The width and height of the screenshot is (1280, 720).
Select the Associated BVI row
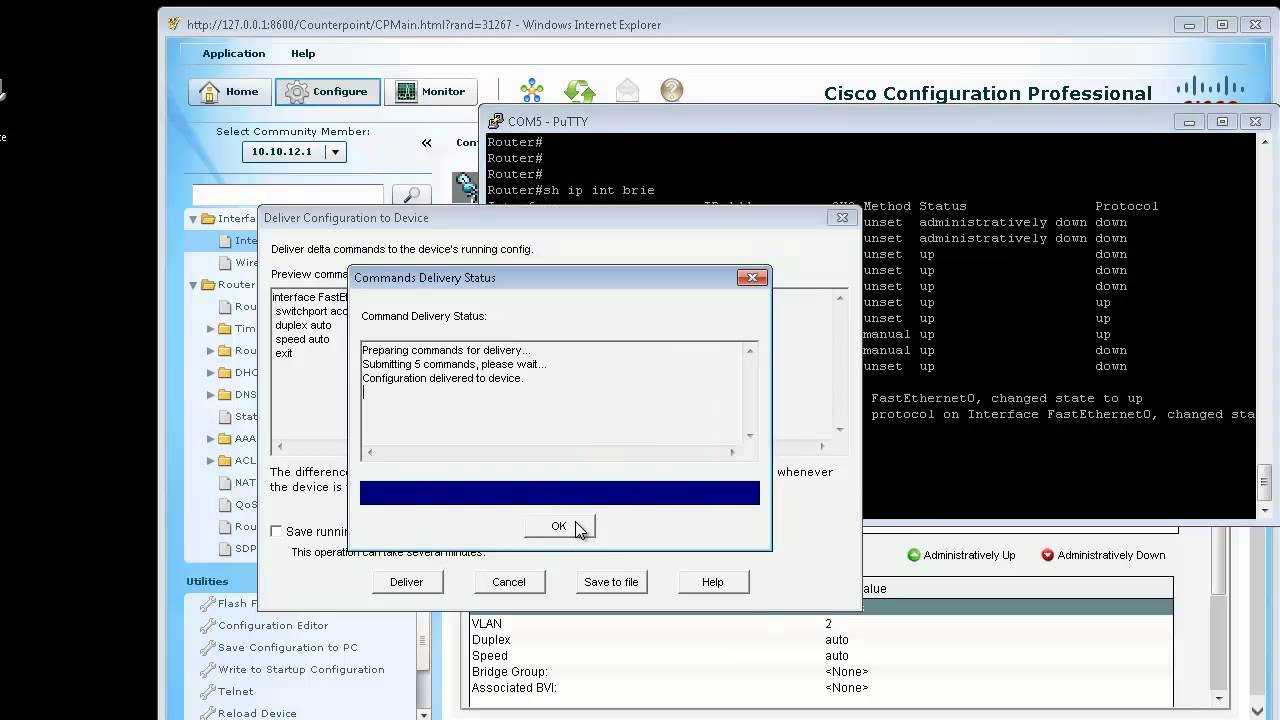[820, 688]
